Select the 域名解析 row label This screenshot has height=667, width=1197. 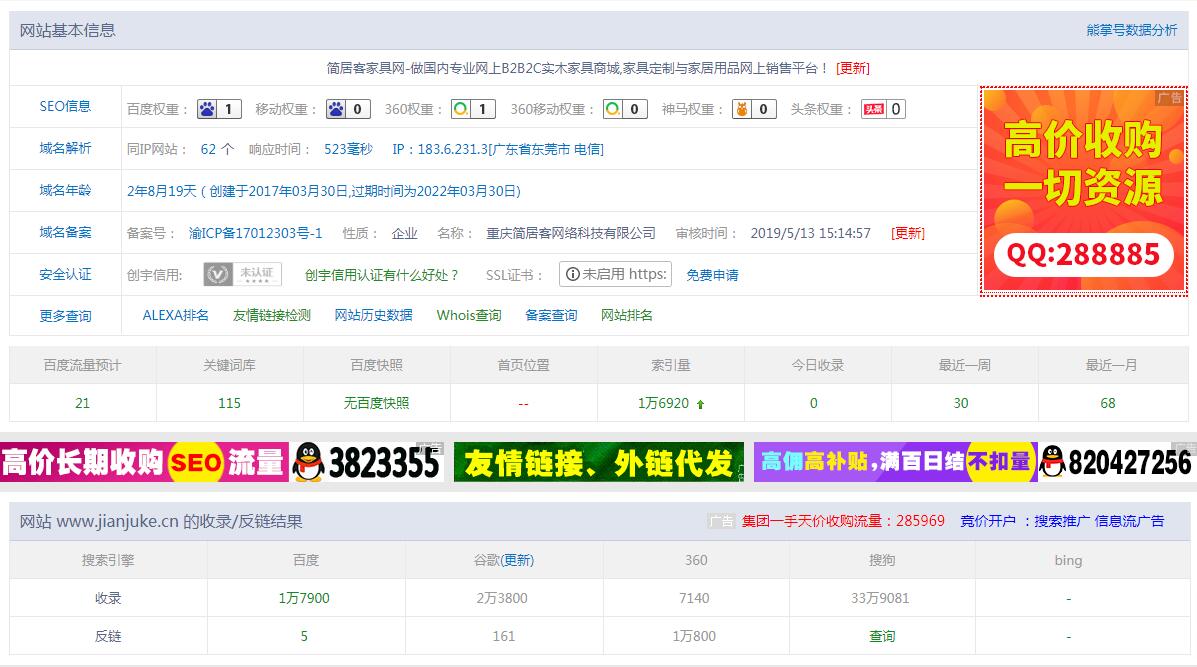pos(65,148)
